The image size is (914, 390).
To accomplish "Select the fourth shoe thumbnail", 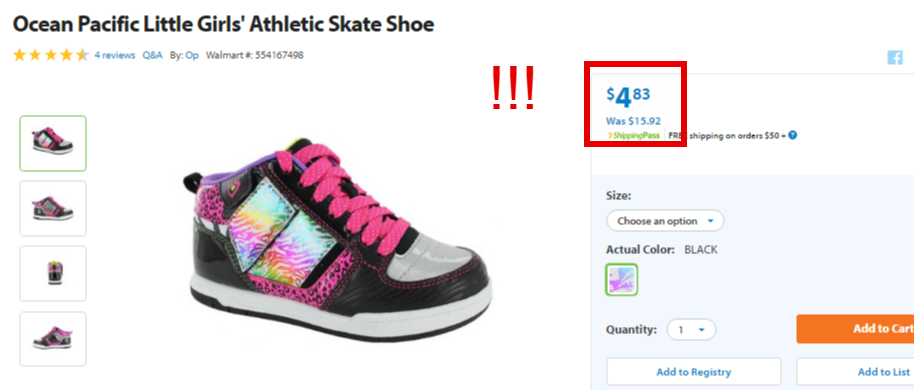I will (53, 339).
